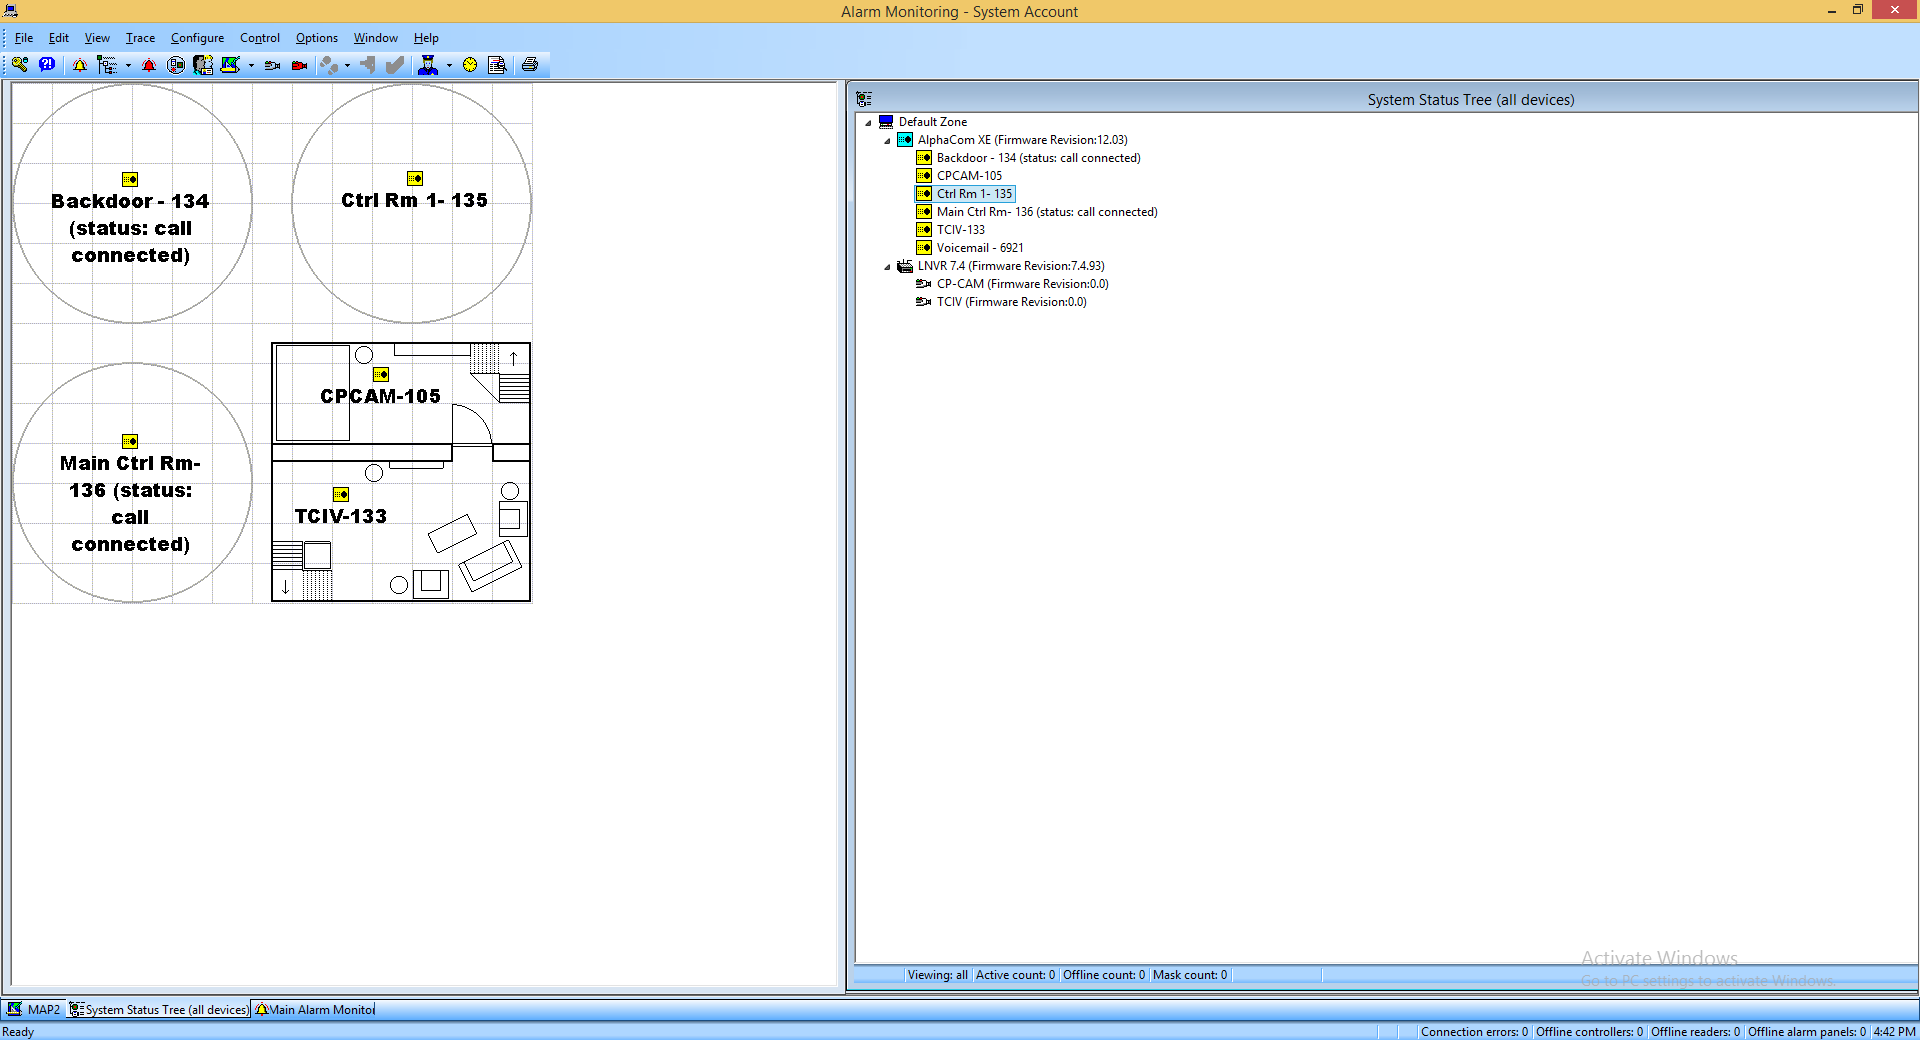Click the yellow bell alarm monitor icon
Viewport: 1920px width, 1040px height.
pos(80,65)
